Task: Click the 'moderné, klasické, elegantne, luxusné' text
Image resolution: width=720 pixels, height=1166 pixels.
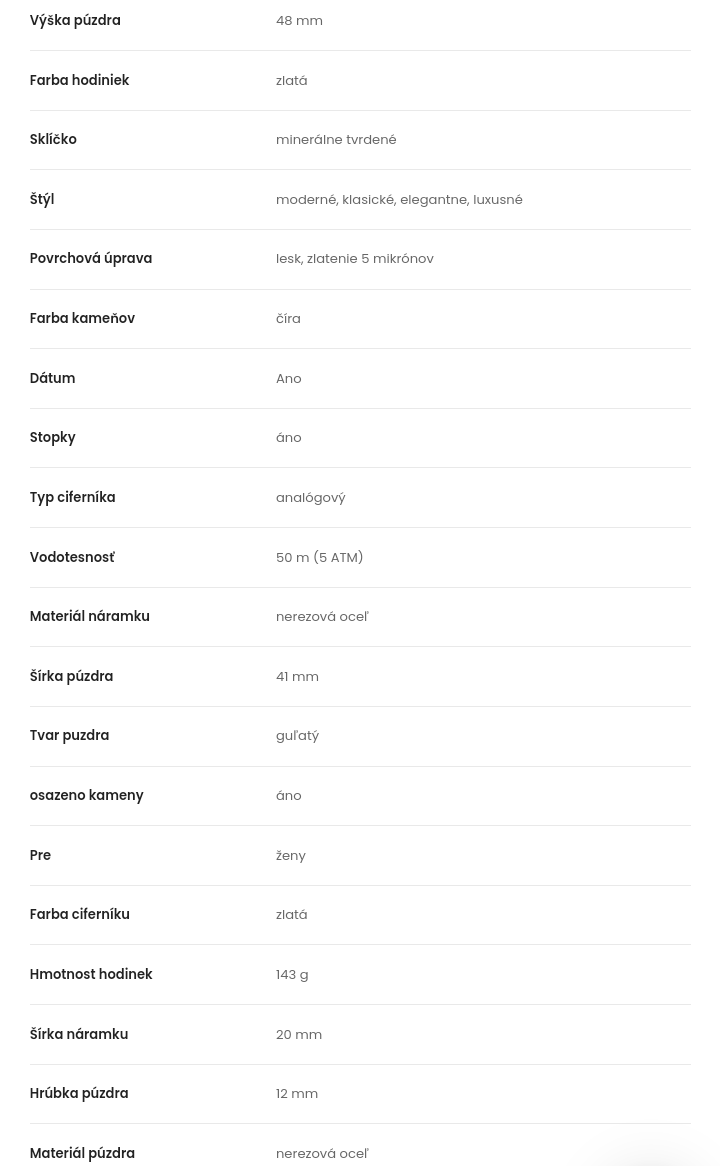Action: pos(399,199)
